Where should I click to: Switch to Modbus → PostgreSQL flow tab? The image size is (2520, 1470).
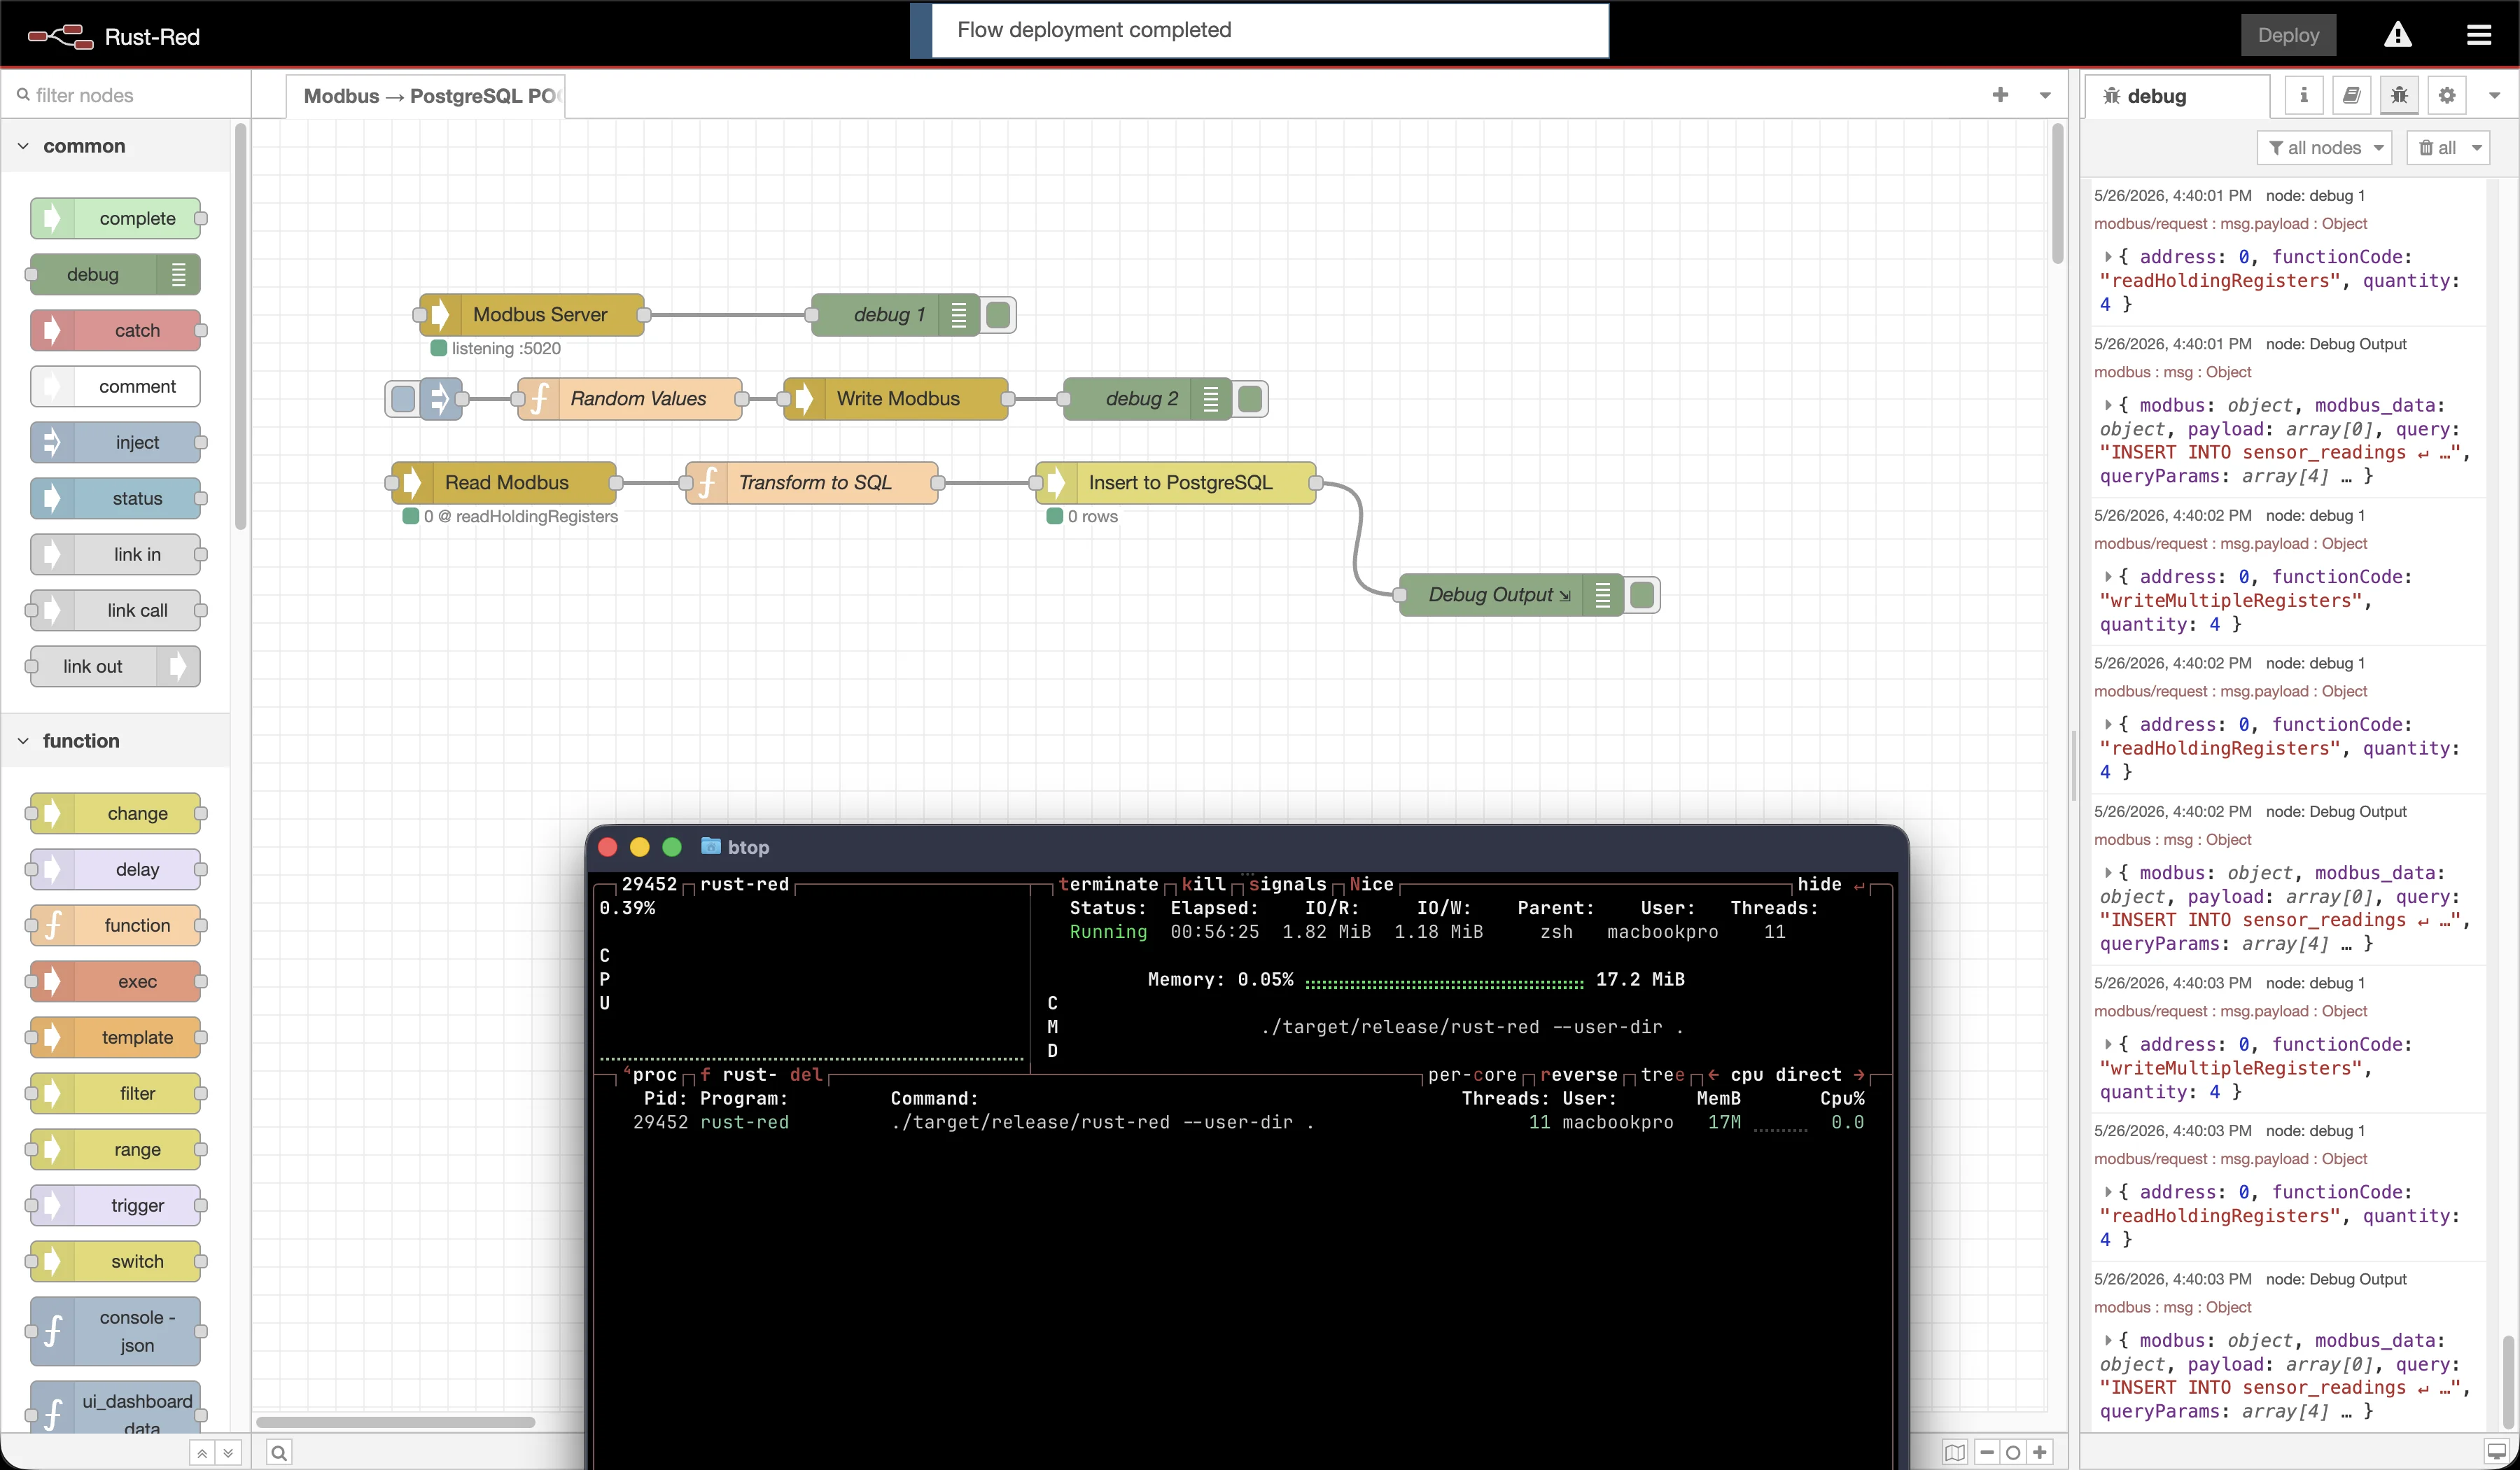427,96
